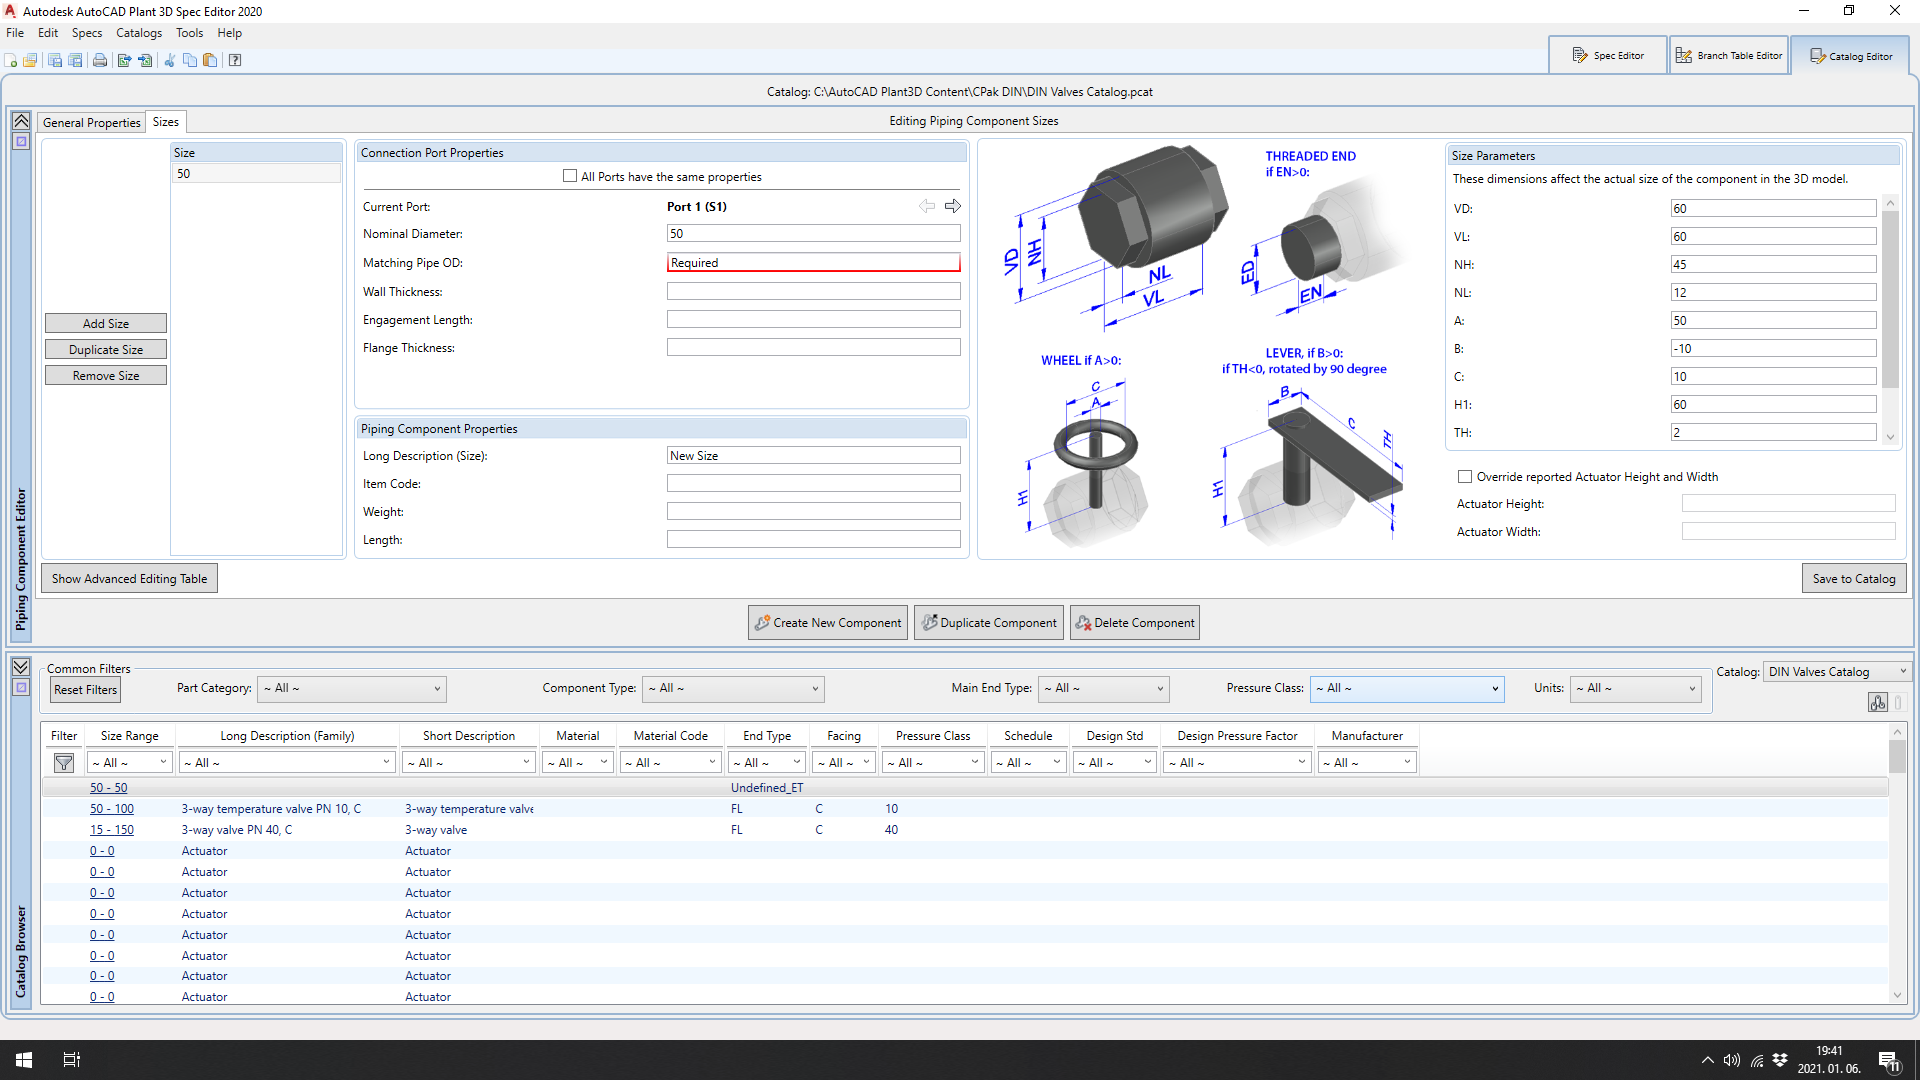1920x1080 pixels.
Task: Open the Catalogs menu
Action: pos(138,33)
